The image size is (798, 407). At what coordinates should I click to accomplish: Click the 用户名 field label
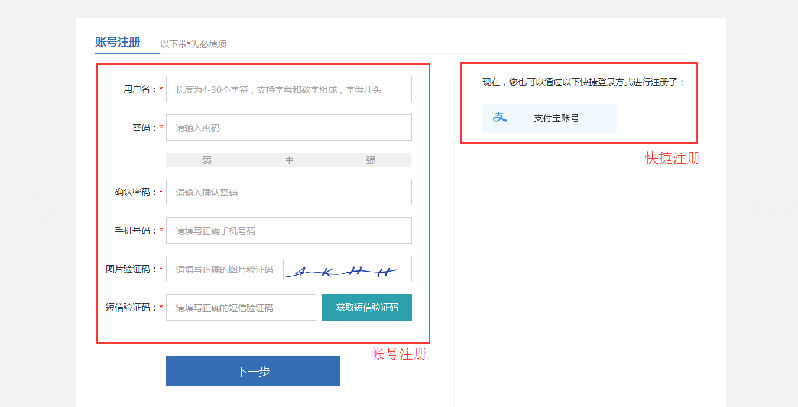click(135, 89)
